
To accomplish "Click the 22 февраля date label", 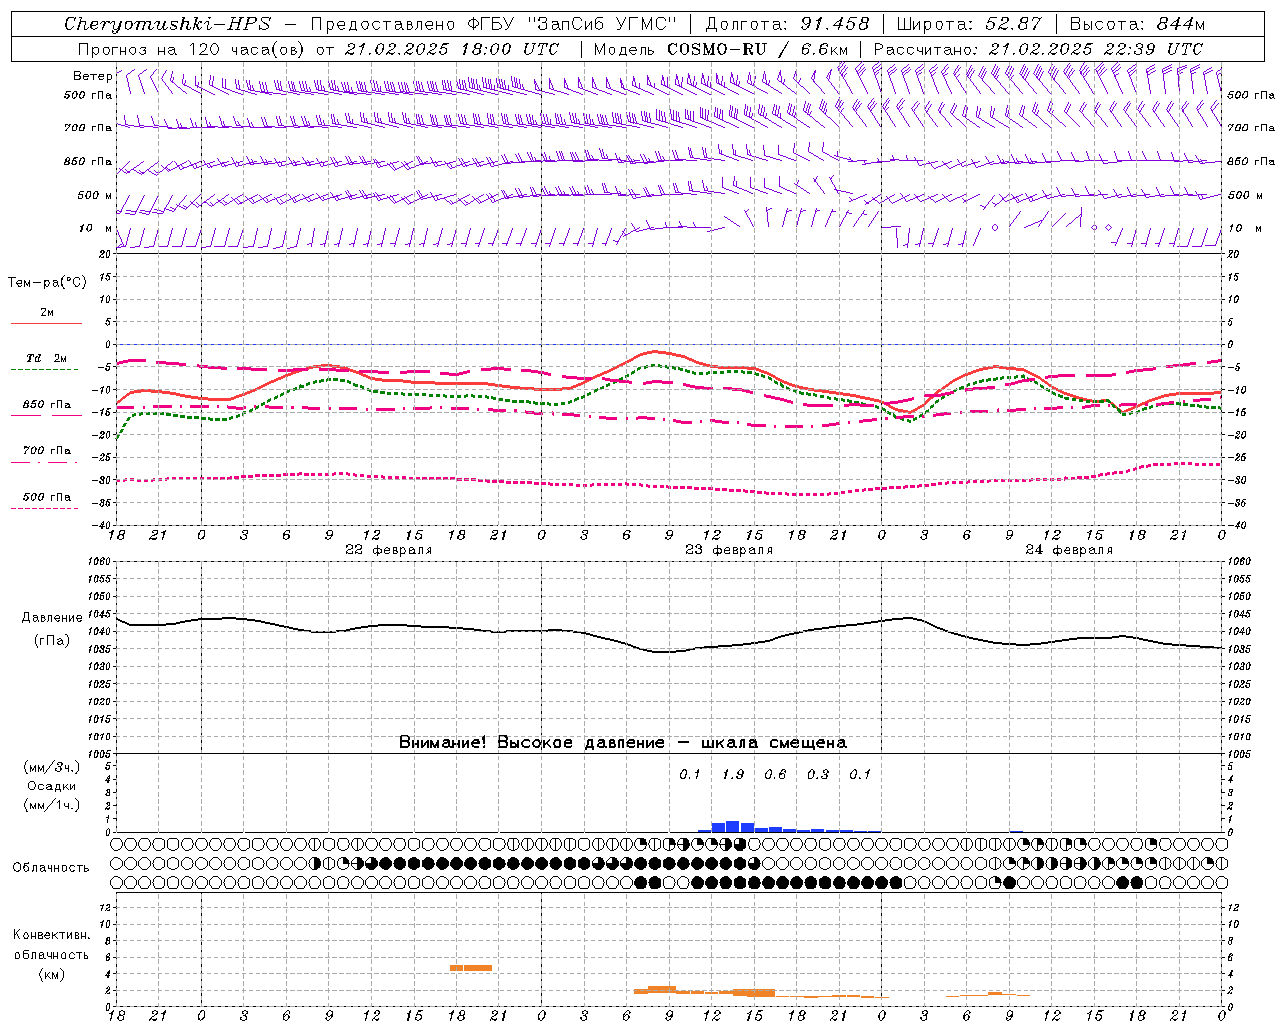I will [388, 550].
